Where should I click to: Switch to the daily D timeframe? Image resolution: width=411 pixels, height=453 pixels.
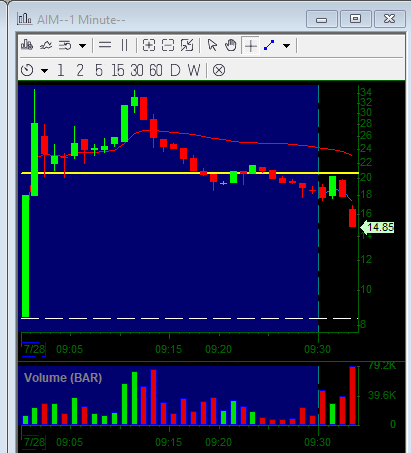[x=175, y=70]
